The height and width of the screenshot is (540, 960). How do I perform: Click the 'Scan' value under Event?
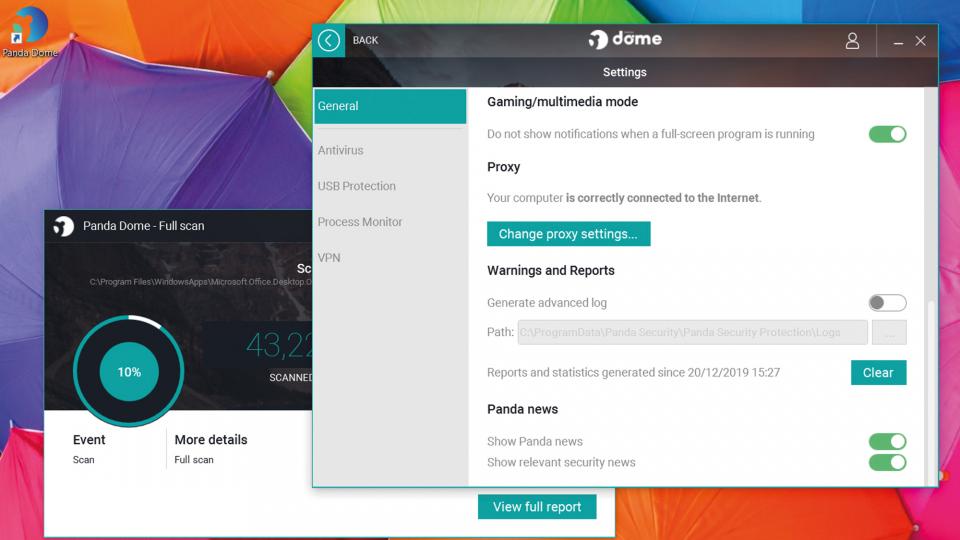[83, 460]
